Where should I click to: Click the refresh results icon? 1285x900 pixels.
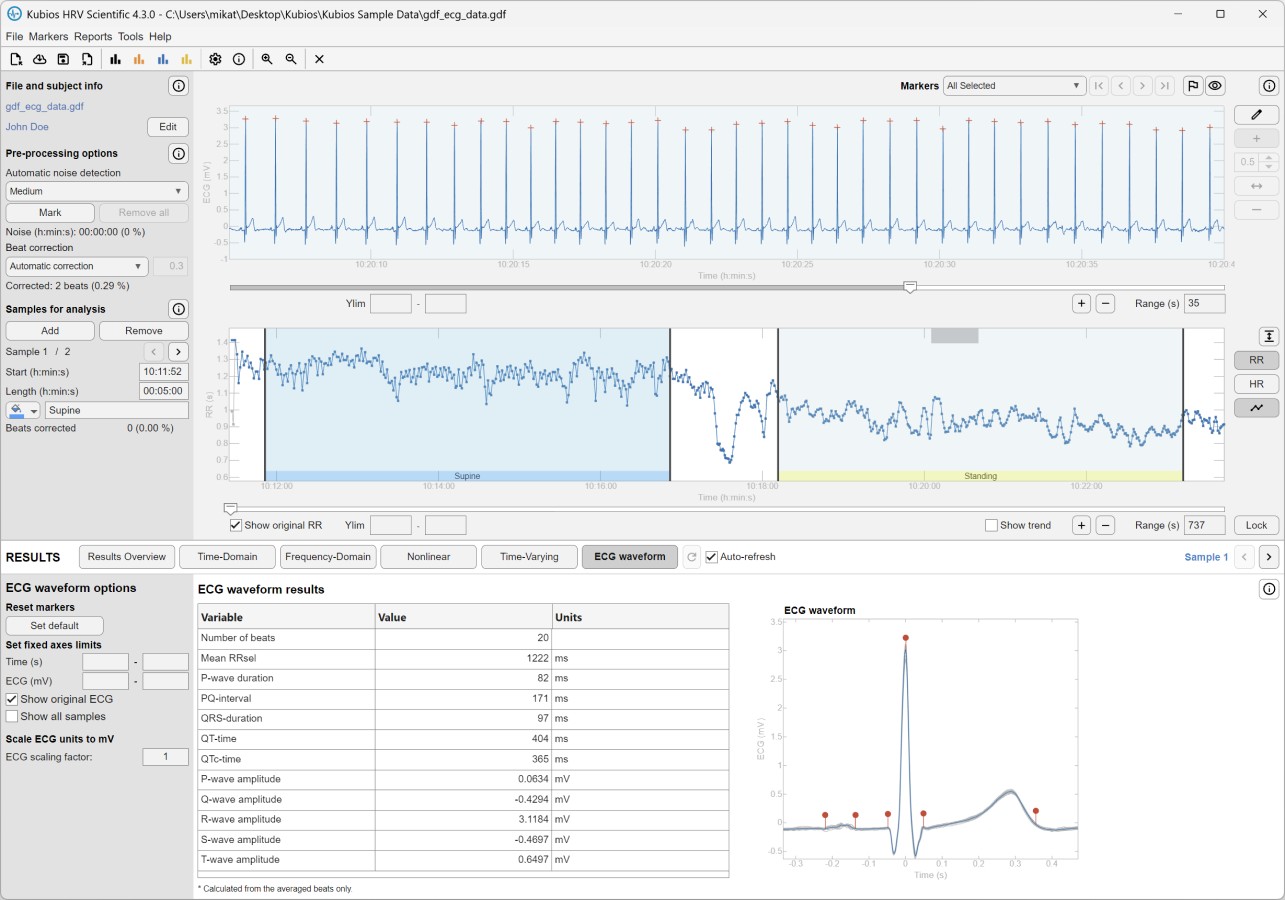[x=691, y=557]
